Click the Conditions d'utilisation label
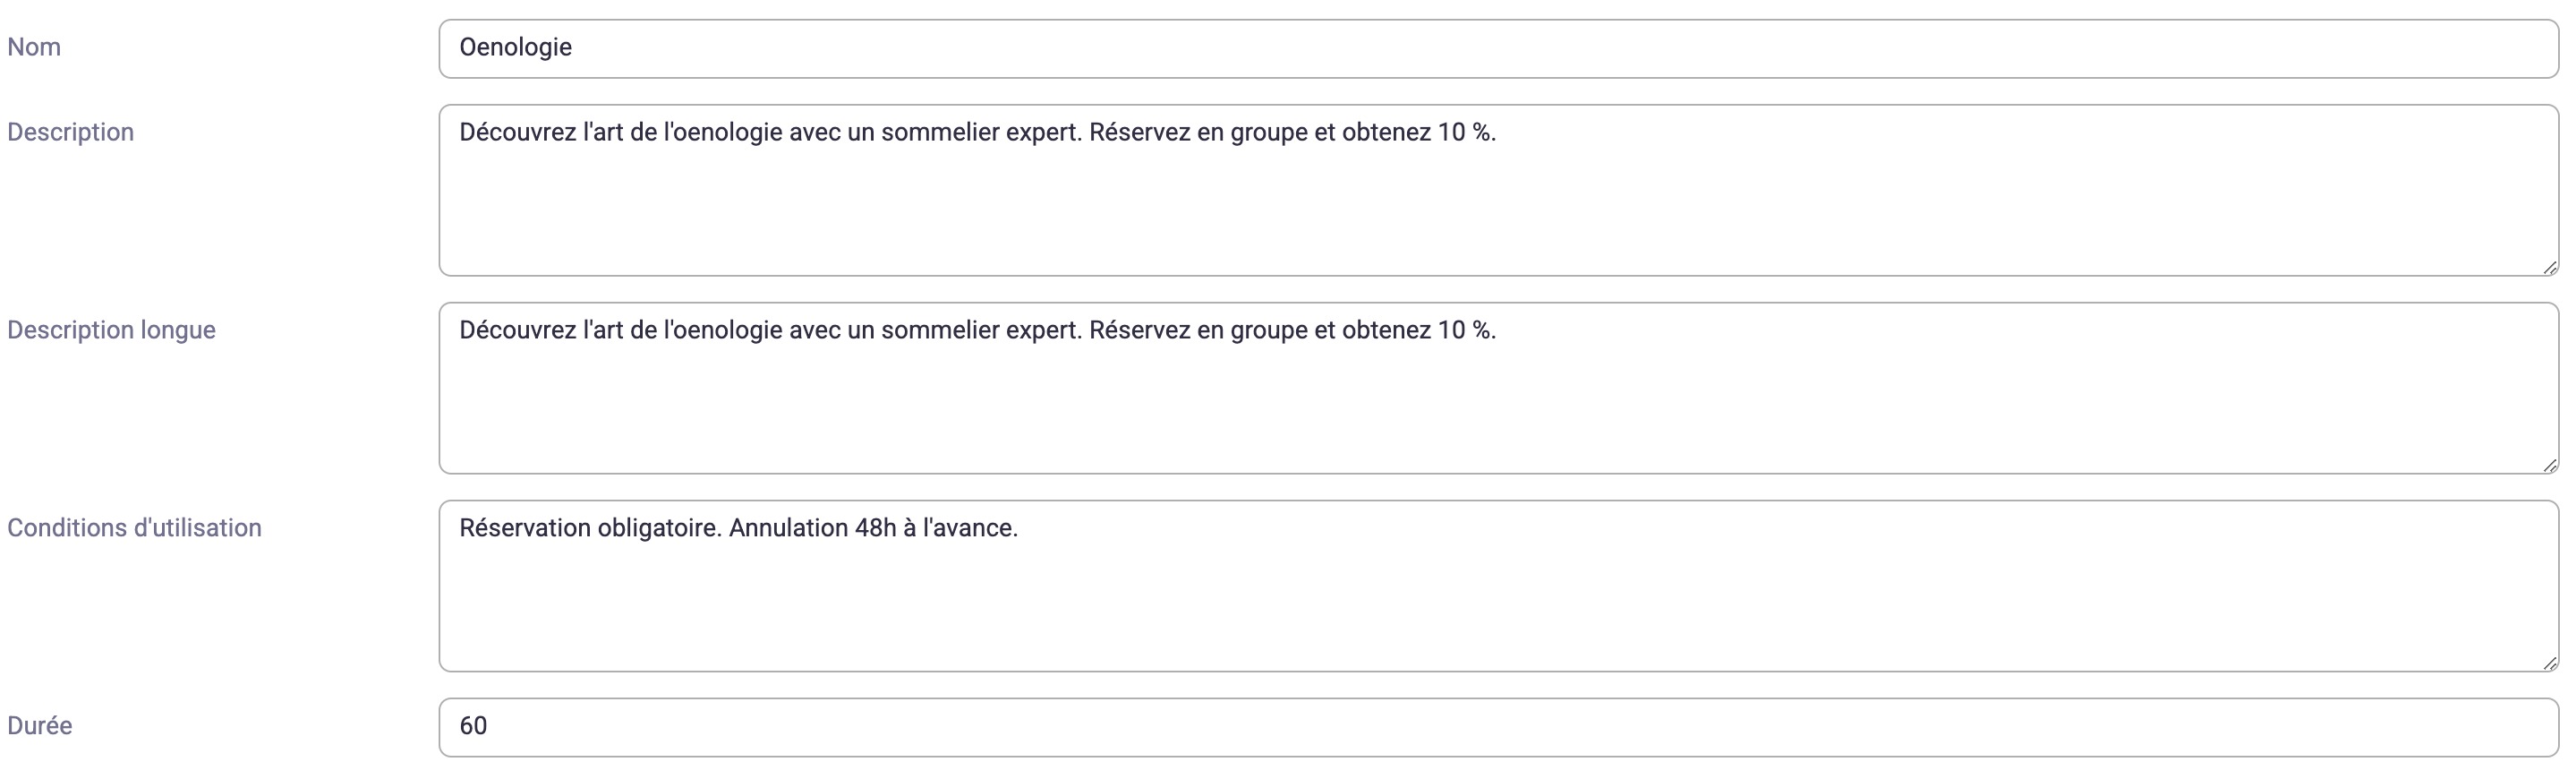This screenshot has height=779, width=2576. click(x=134, y=528)
